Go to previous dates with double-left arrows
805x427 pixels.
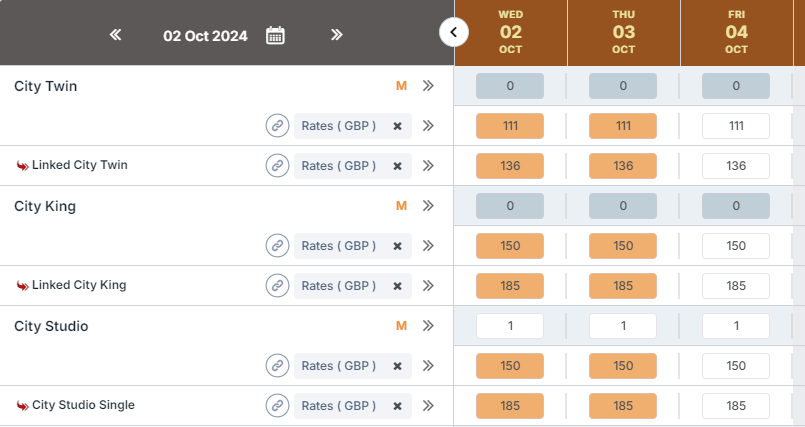(x=116, y=35)
